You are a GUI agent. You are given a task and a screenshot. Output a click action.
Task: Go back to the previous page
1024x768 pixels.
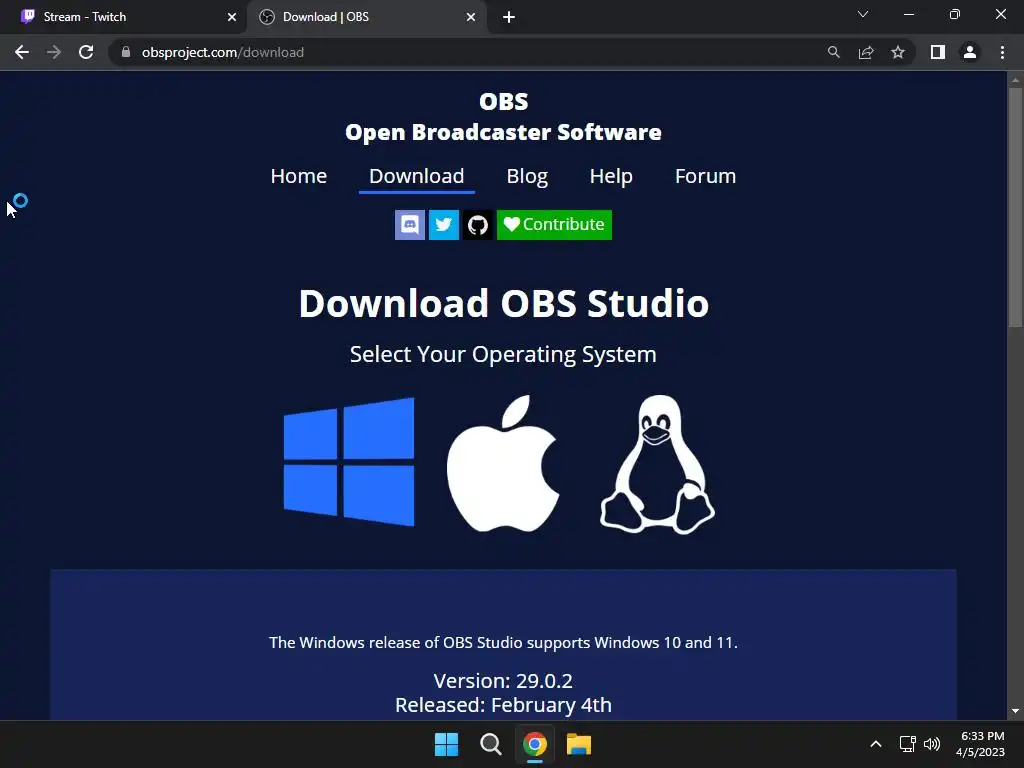[x=22, y=52]
